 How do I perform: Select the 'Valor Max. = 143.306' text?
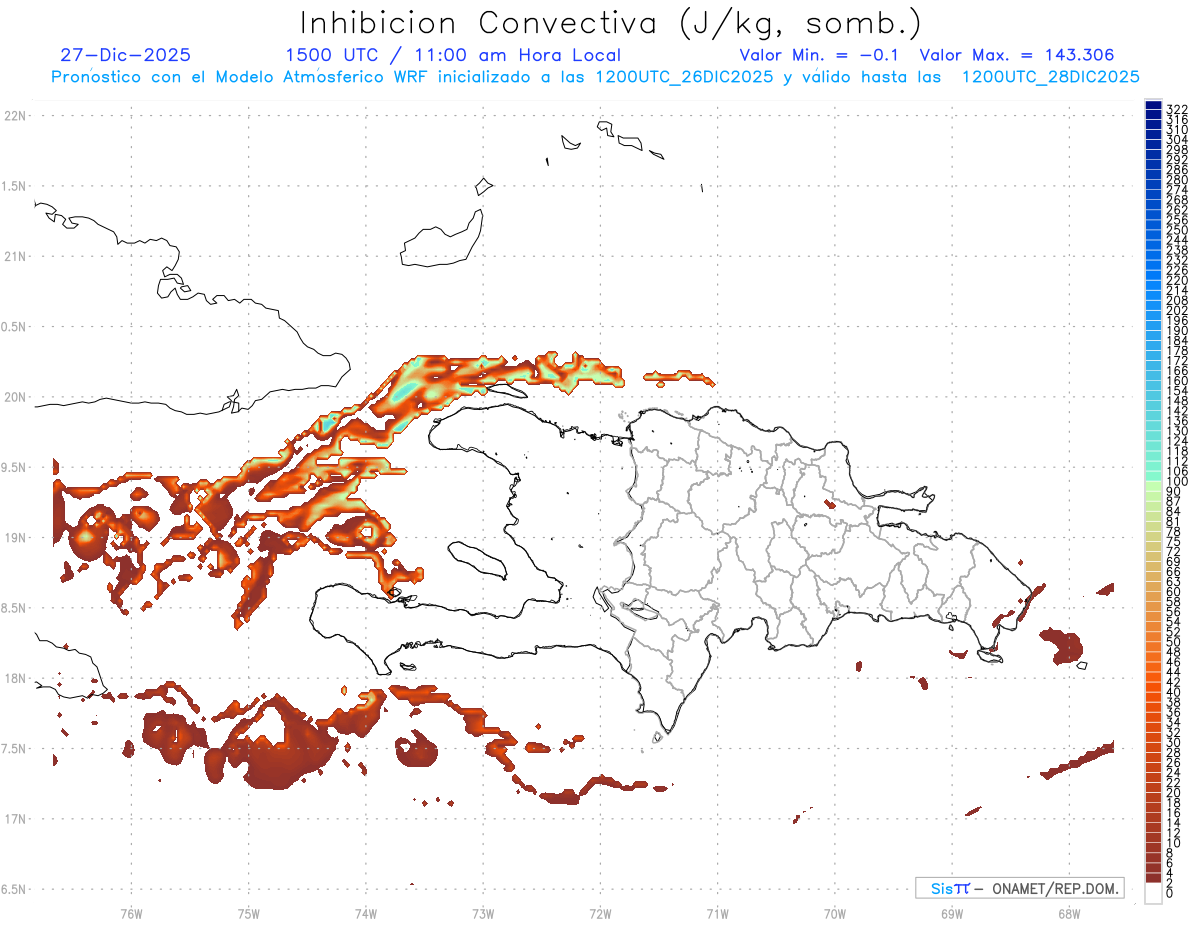click(1017, 55)
